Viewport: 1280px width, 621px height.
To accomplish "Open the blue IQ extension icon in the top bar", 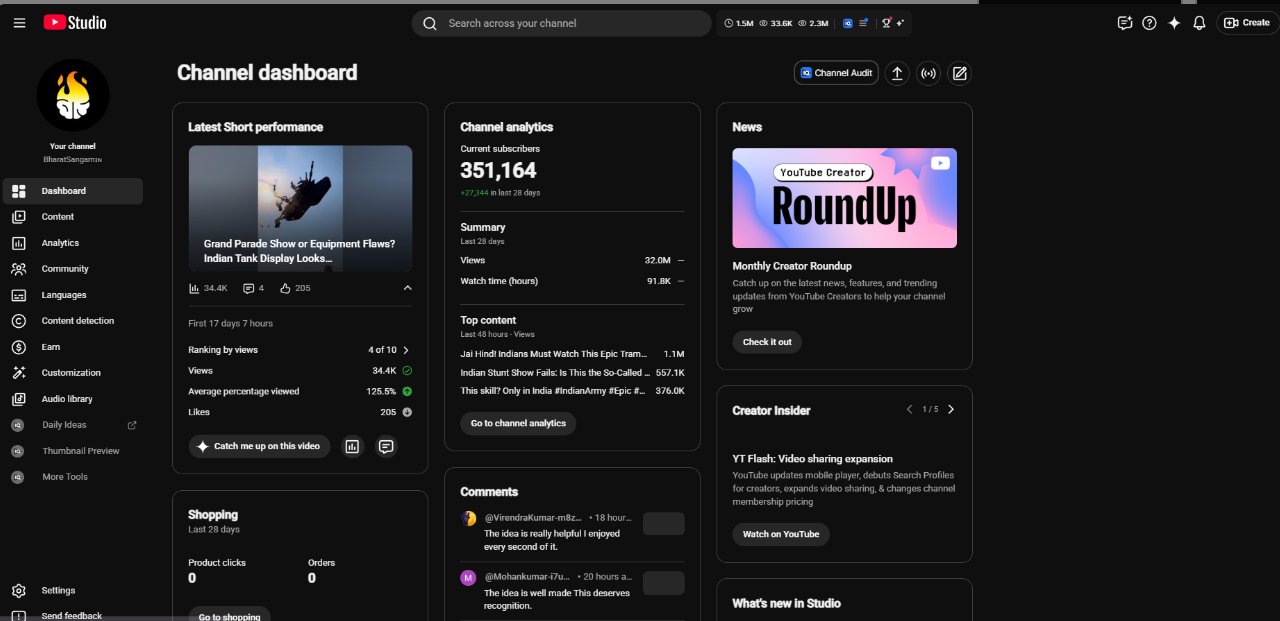I will coord(847,23).
